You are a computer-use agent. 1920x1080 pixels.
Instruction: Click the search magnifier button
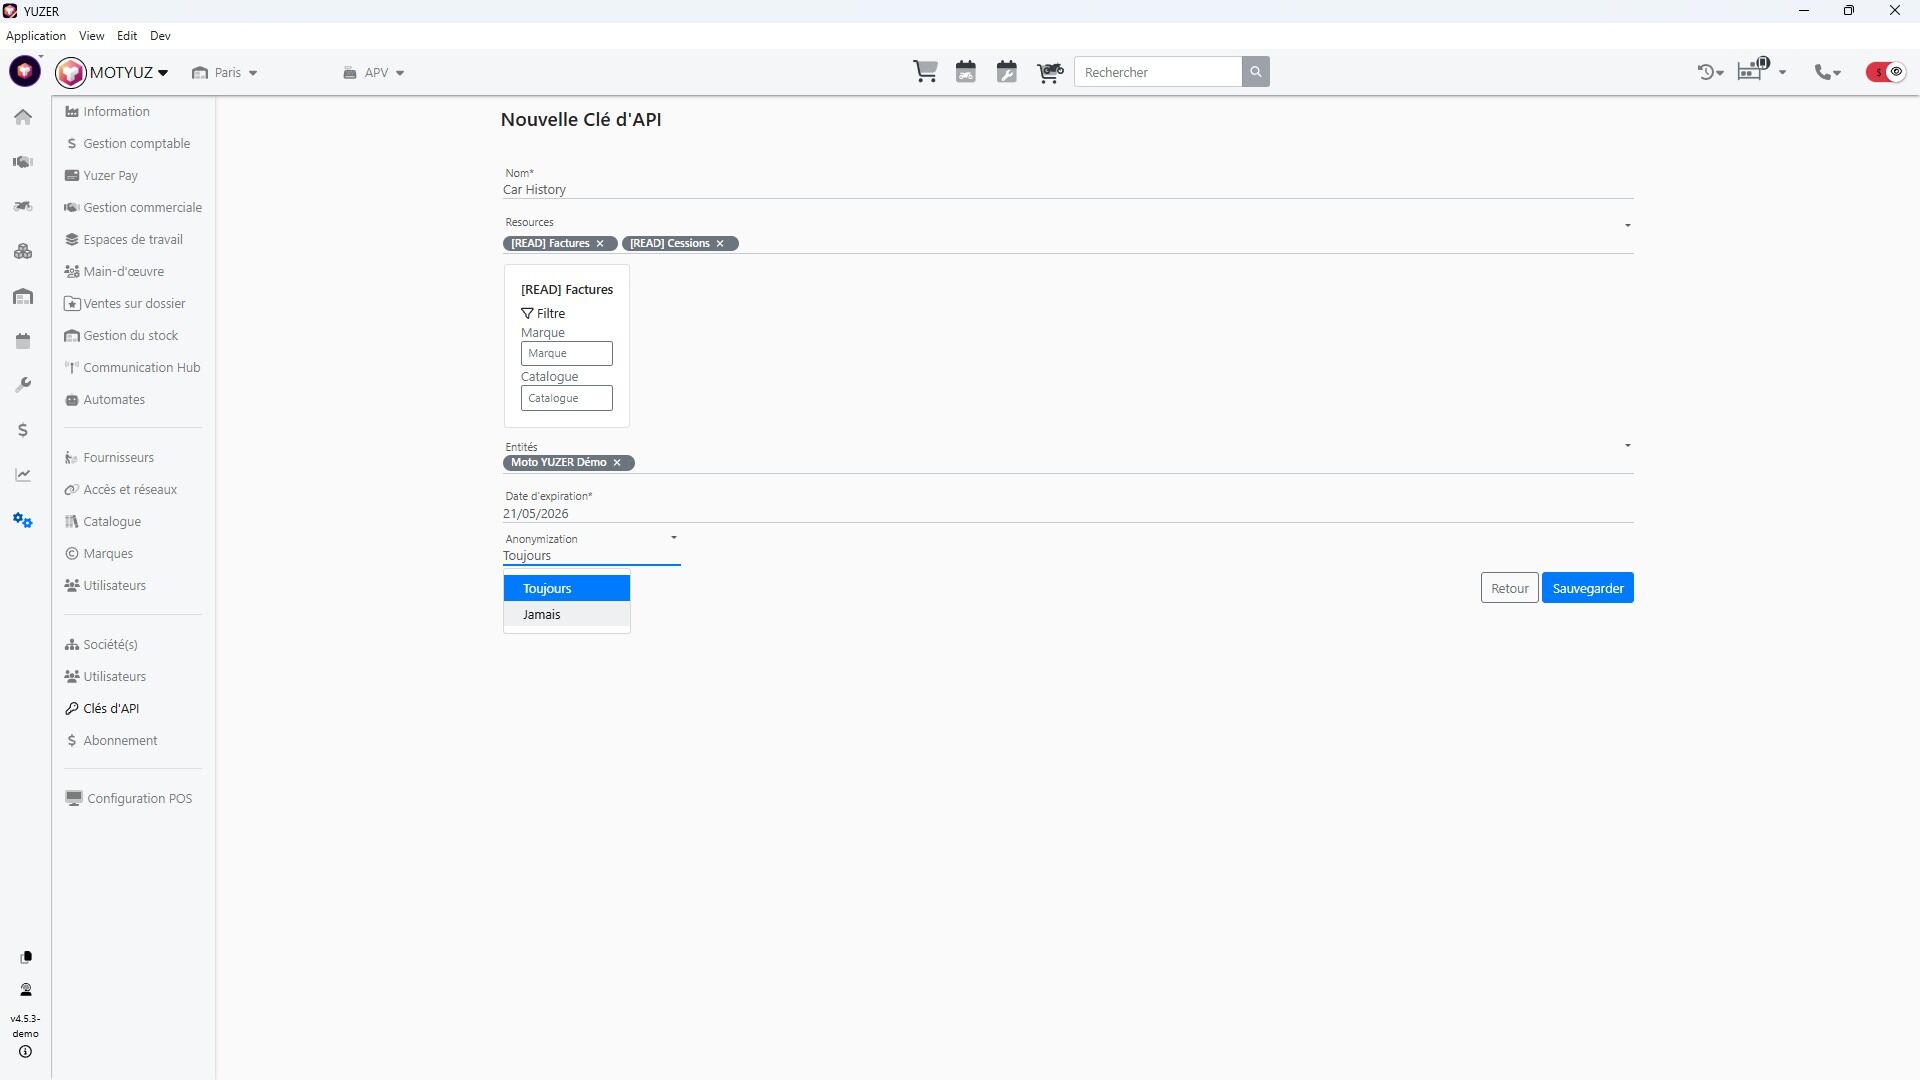click(1256, 72)
